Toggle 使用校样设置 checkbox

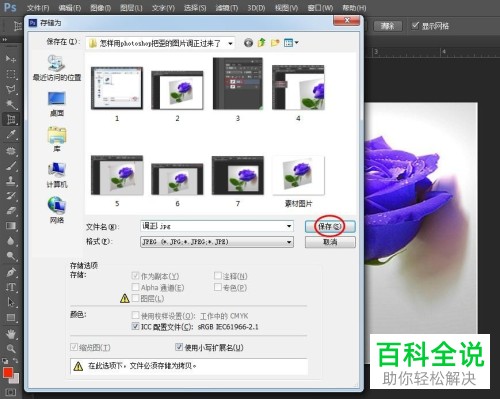pyautogui.click(x=135, y=315)
